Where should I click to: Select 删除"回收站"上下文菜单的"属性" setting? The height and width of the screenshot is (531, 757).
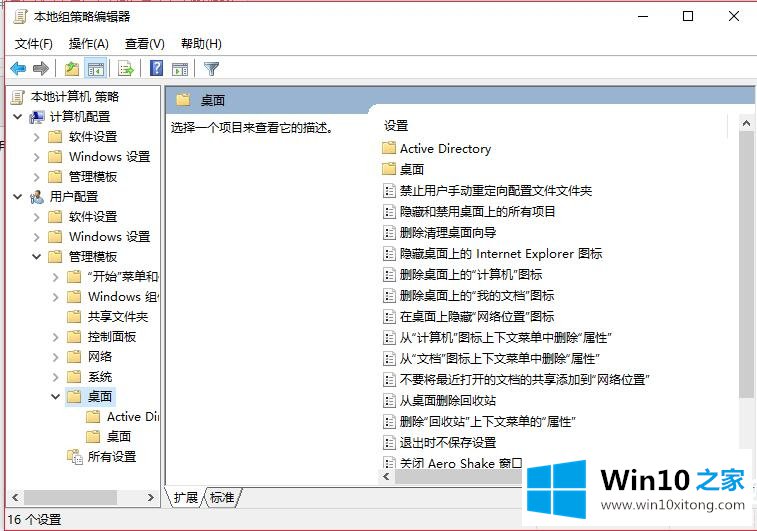coord(488,421)
